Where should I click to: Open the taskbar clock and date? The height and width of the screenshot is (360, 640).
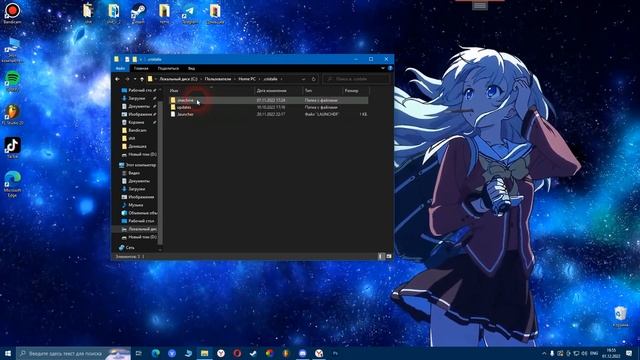click(x=611, y=353)
